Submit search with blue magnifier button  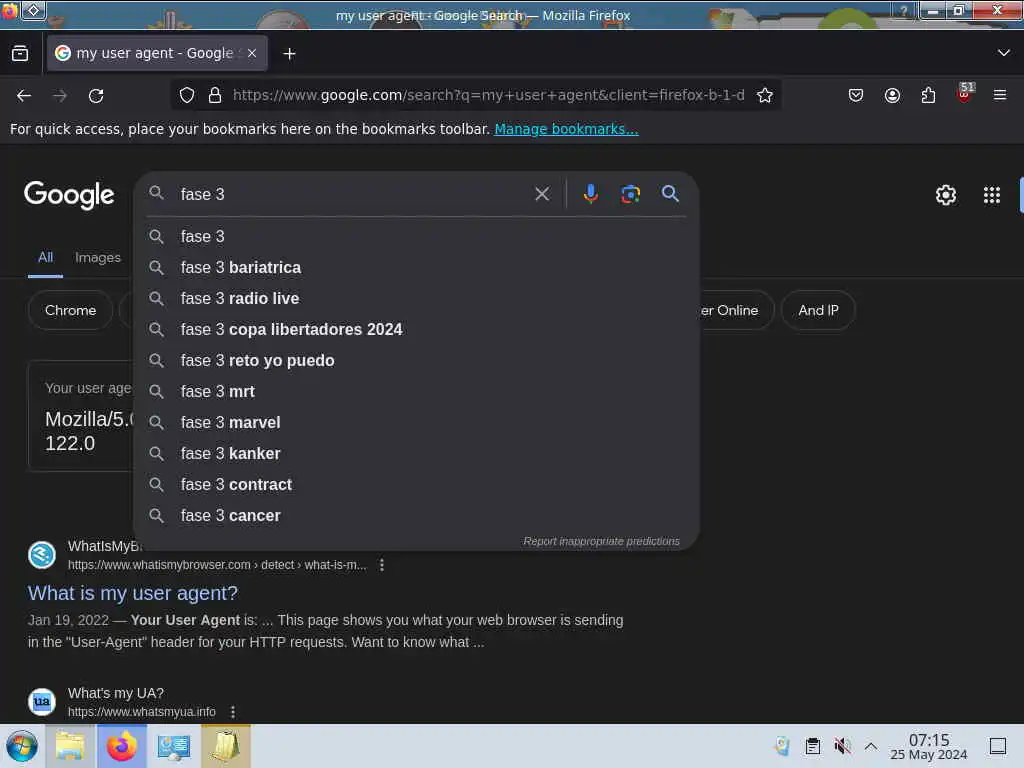(x=670, y=193)
